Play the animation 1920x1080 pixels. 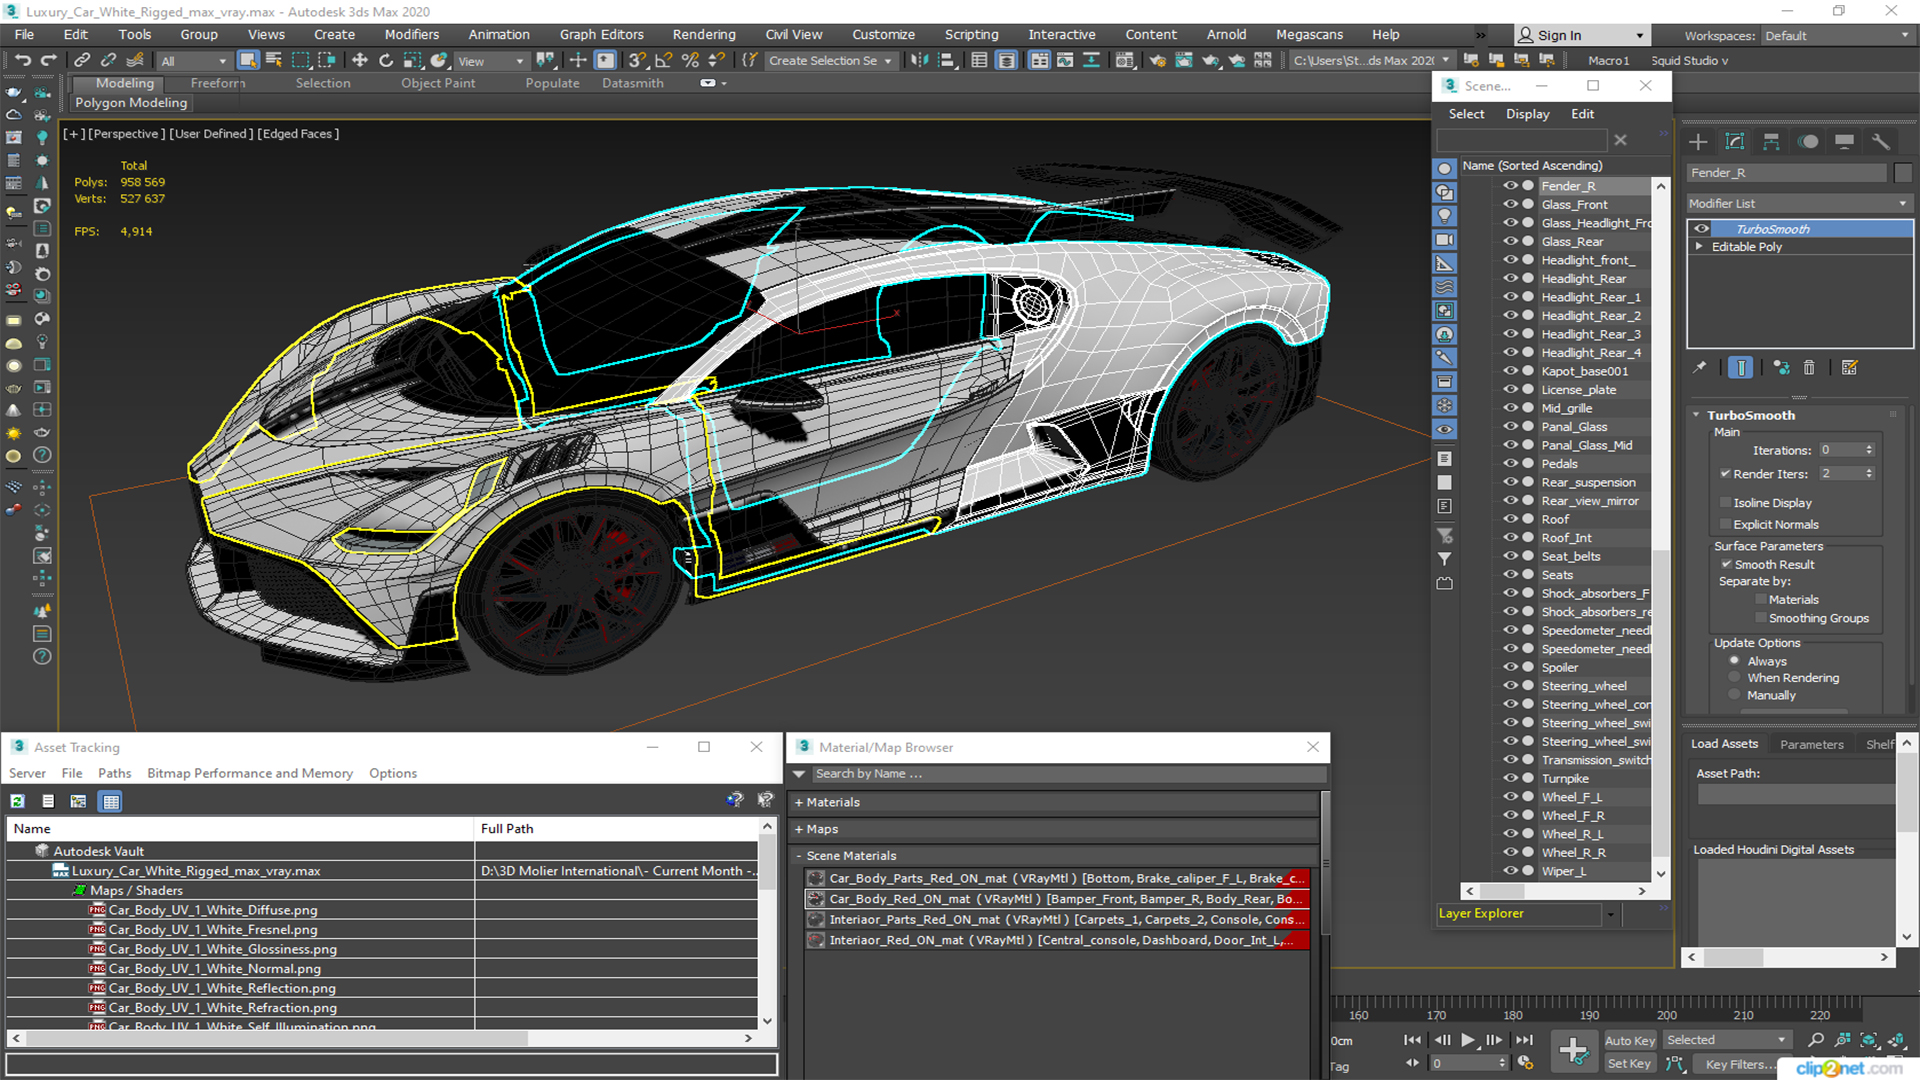tap(1467, 1040)
